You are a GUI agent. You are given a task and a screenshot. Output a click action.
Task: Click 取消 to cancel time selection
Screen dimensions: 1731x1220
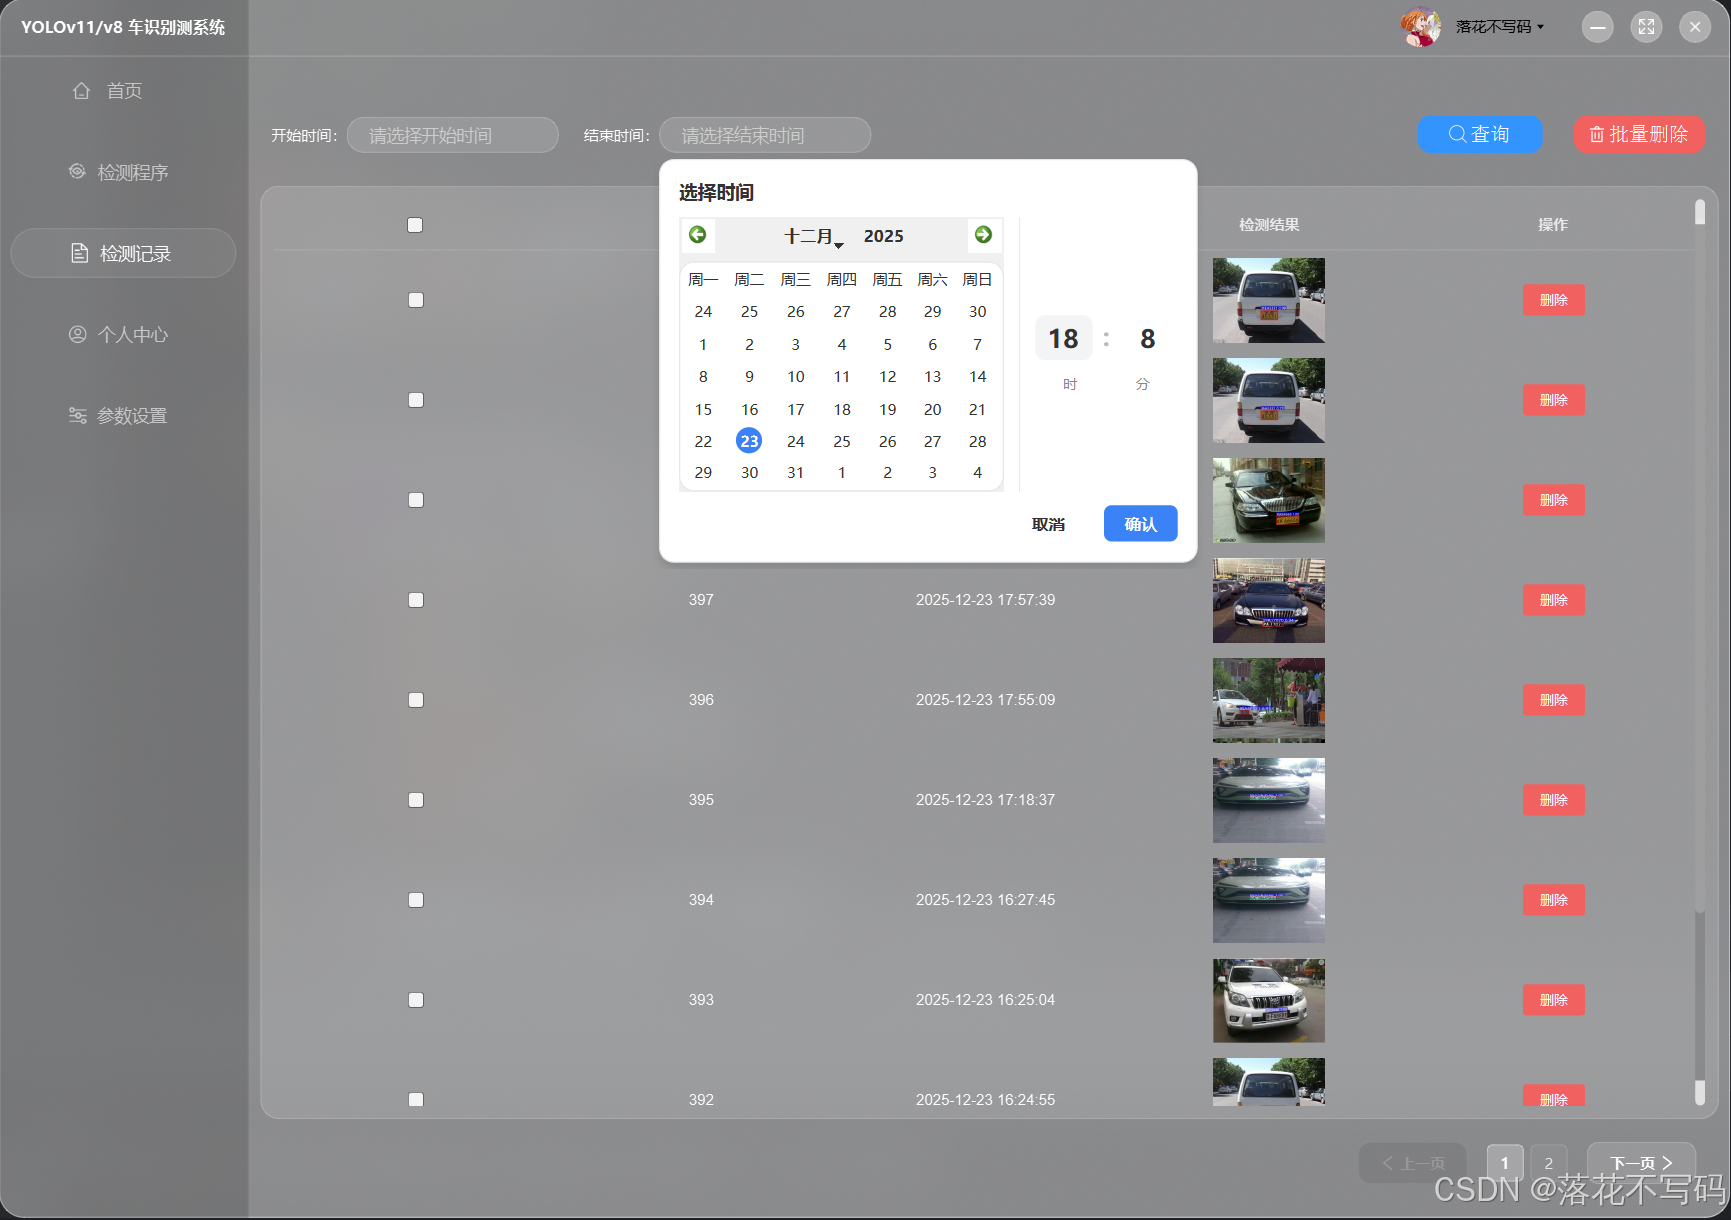click(1048, 524)
